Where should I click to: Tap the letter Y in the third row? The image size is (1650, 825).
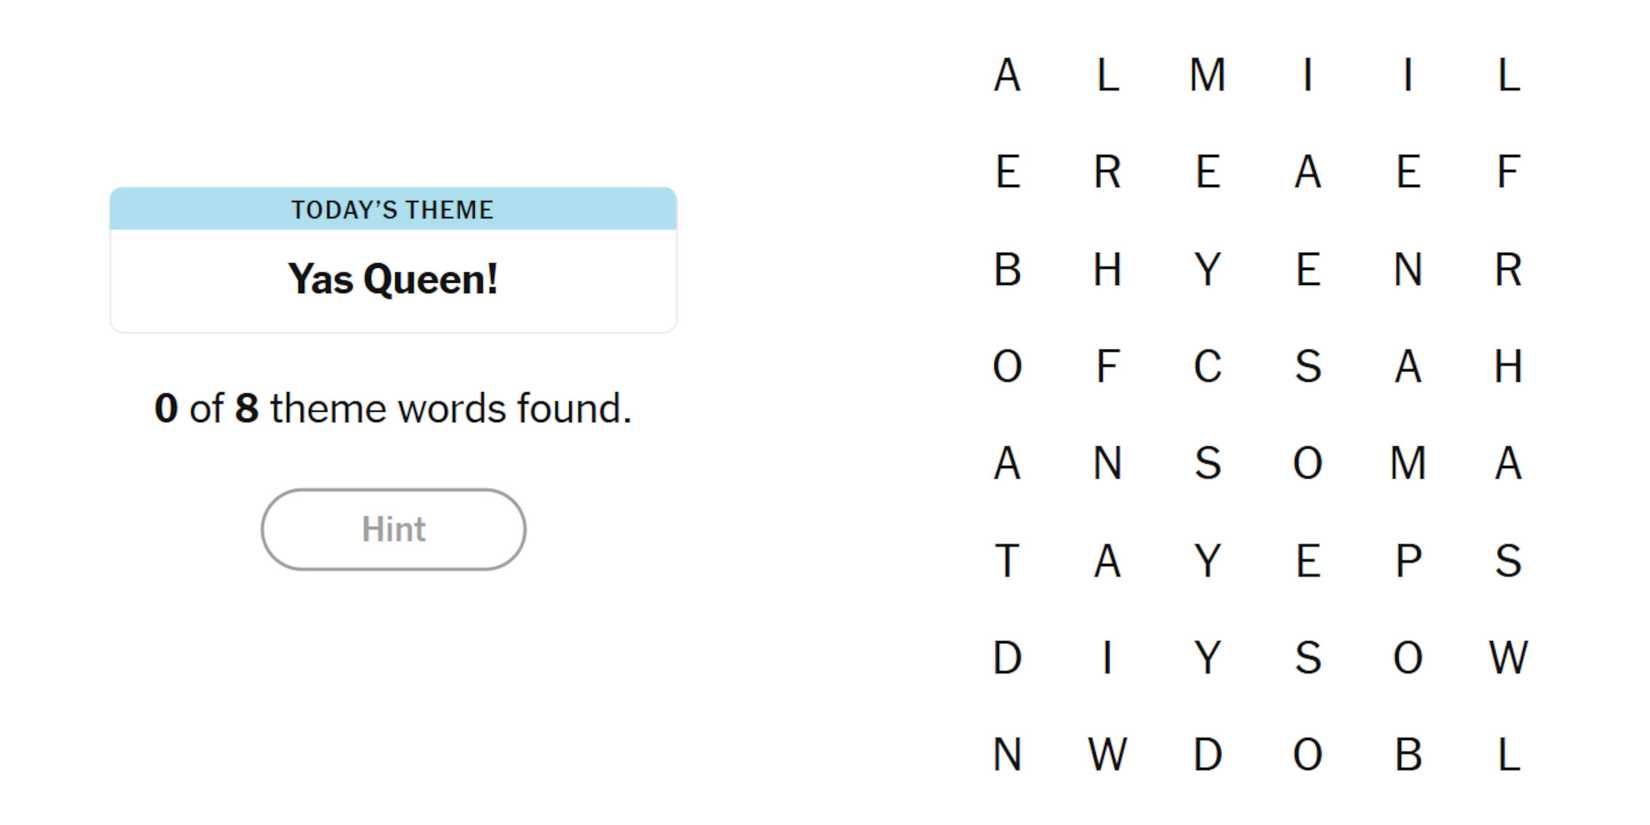point(1207,269)
